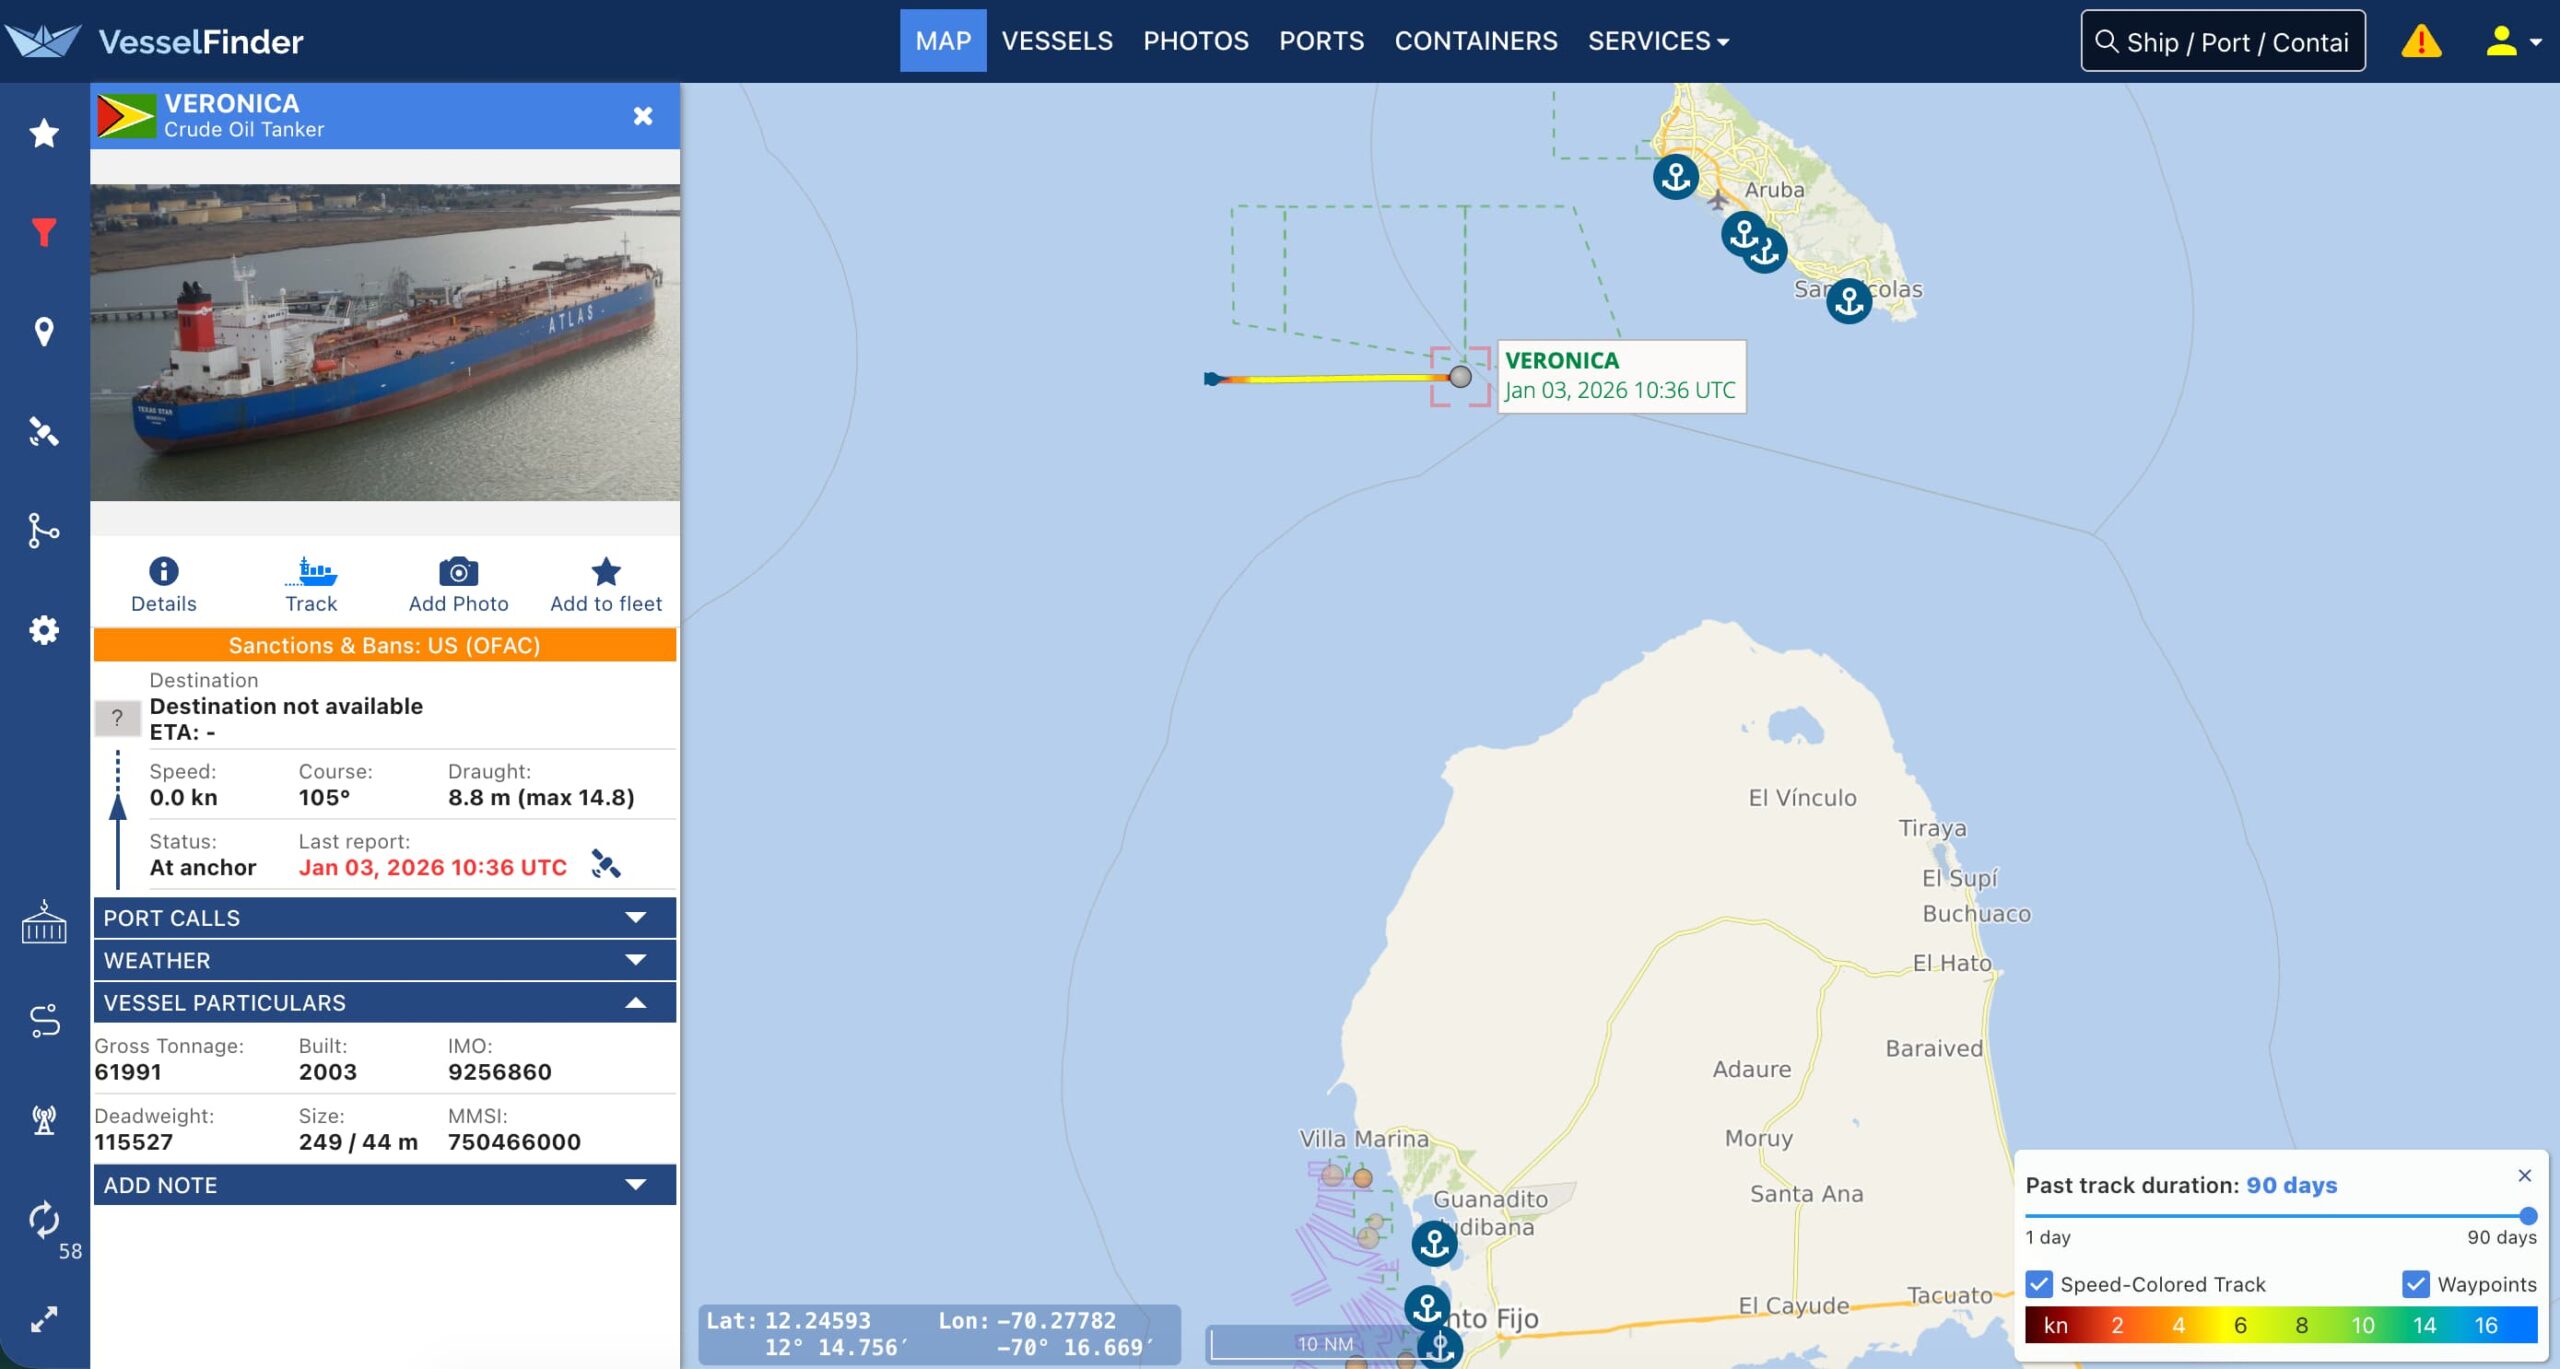Screen dimensions: 2560x1369
Task: Open the VESSELS menu item
Action: pos(1057,41)
